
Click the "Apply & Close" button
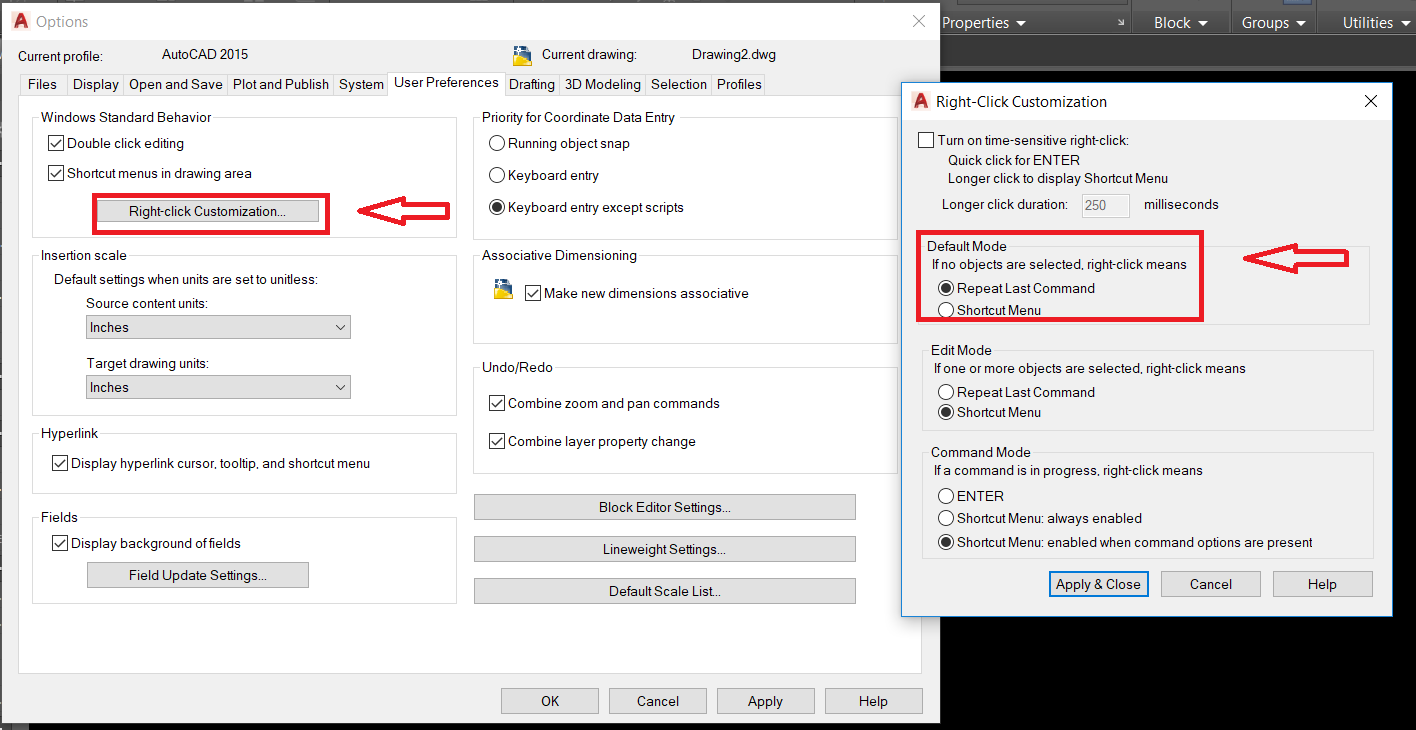point(1098,583)
